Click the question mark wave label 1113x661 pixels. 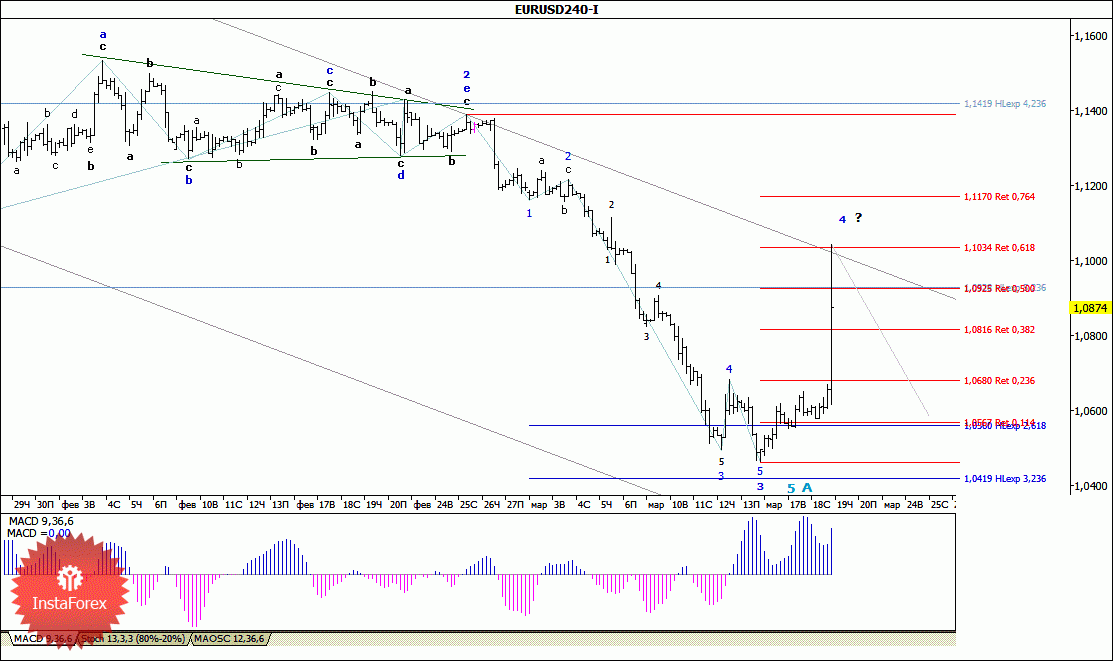(858, 218)
